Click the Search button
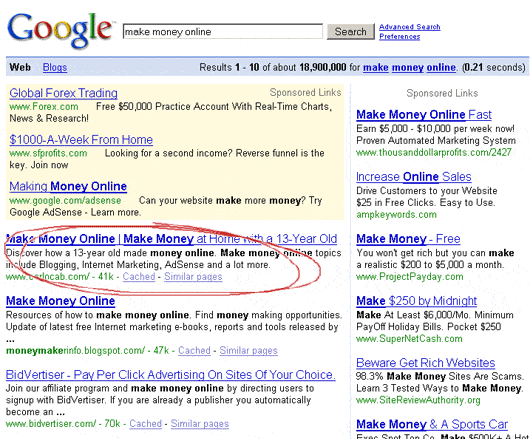Viewport: 530px width, 439px height. [351, 31]
